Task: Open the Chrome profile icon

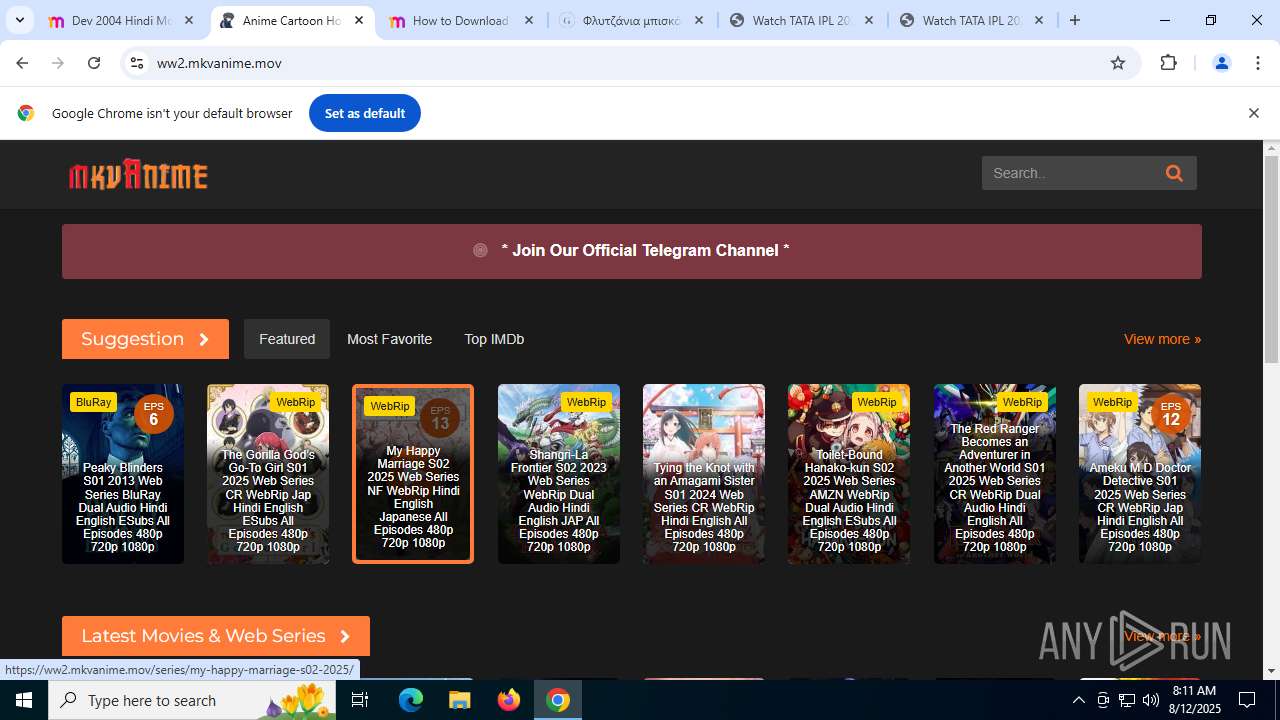Action: click(x=1221, y=63)
